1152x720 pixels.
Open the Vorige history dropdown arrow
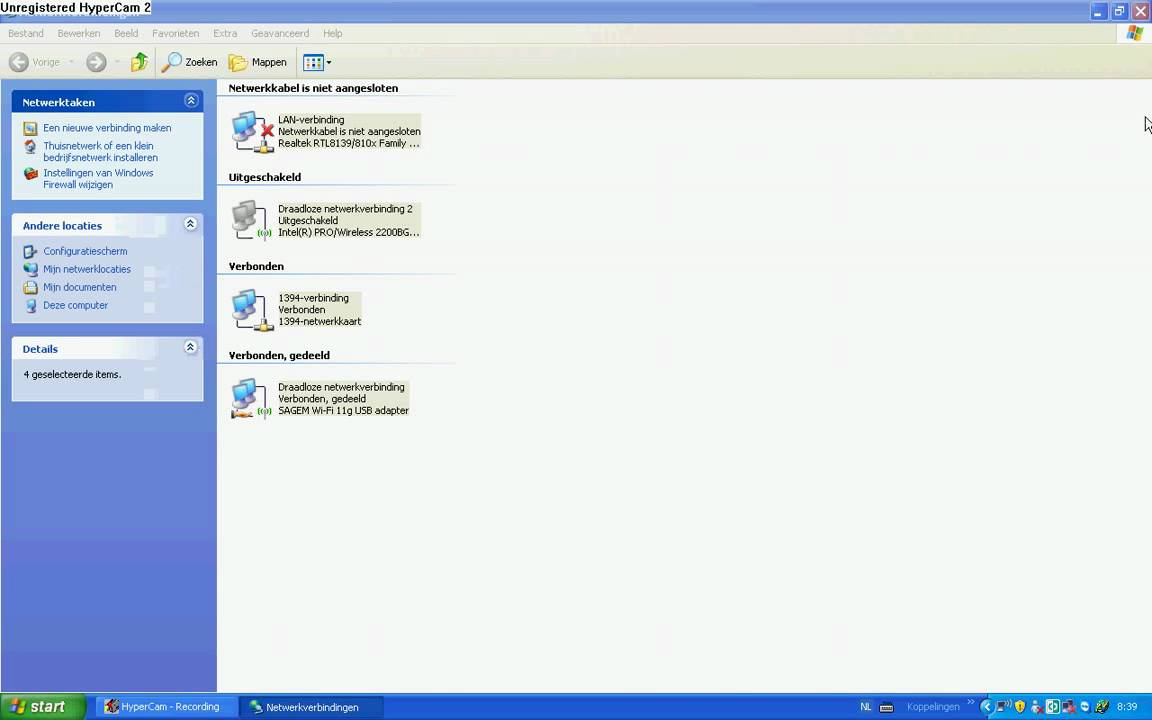[71, 62]
